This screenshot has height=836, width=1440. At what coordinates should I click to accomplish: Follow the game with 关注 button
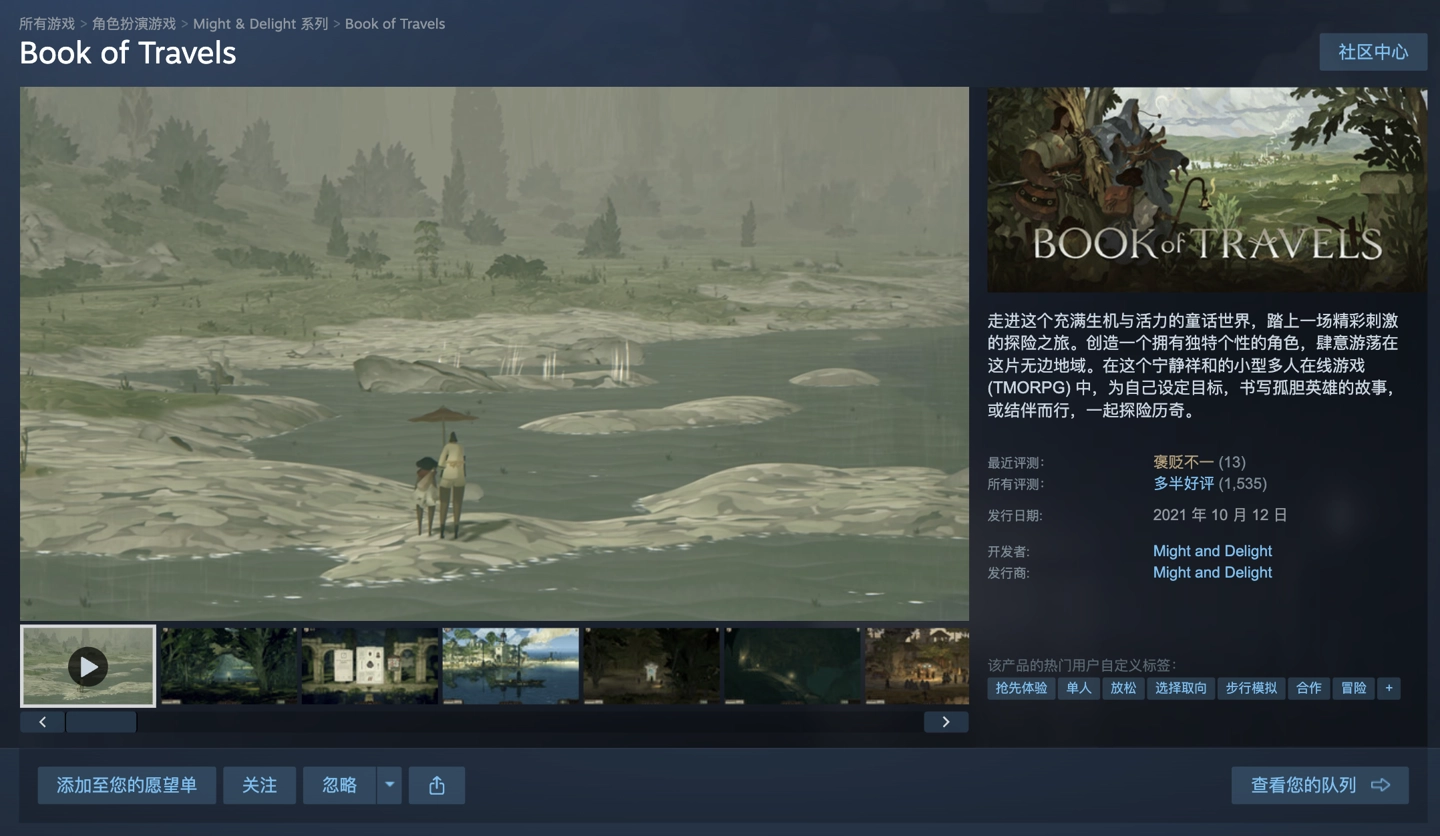[259, 785]
